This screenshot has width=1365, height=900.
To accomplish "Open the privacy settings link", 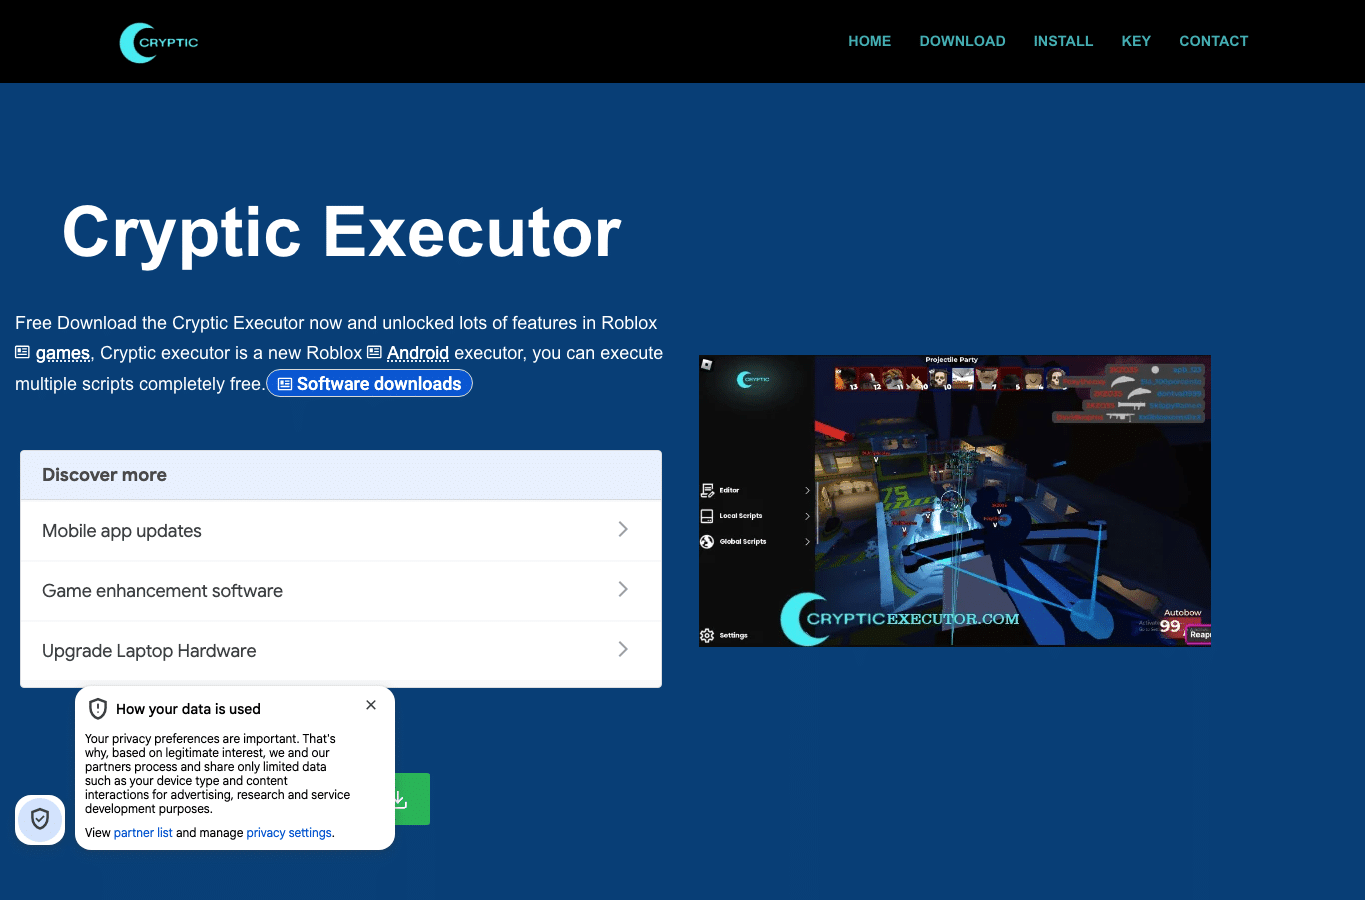I will pos(289,833).
